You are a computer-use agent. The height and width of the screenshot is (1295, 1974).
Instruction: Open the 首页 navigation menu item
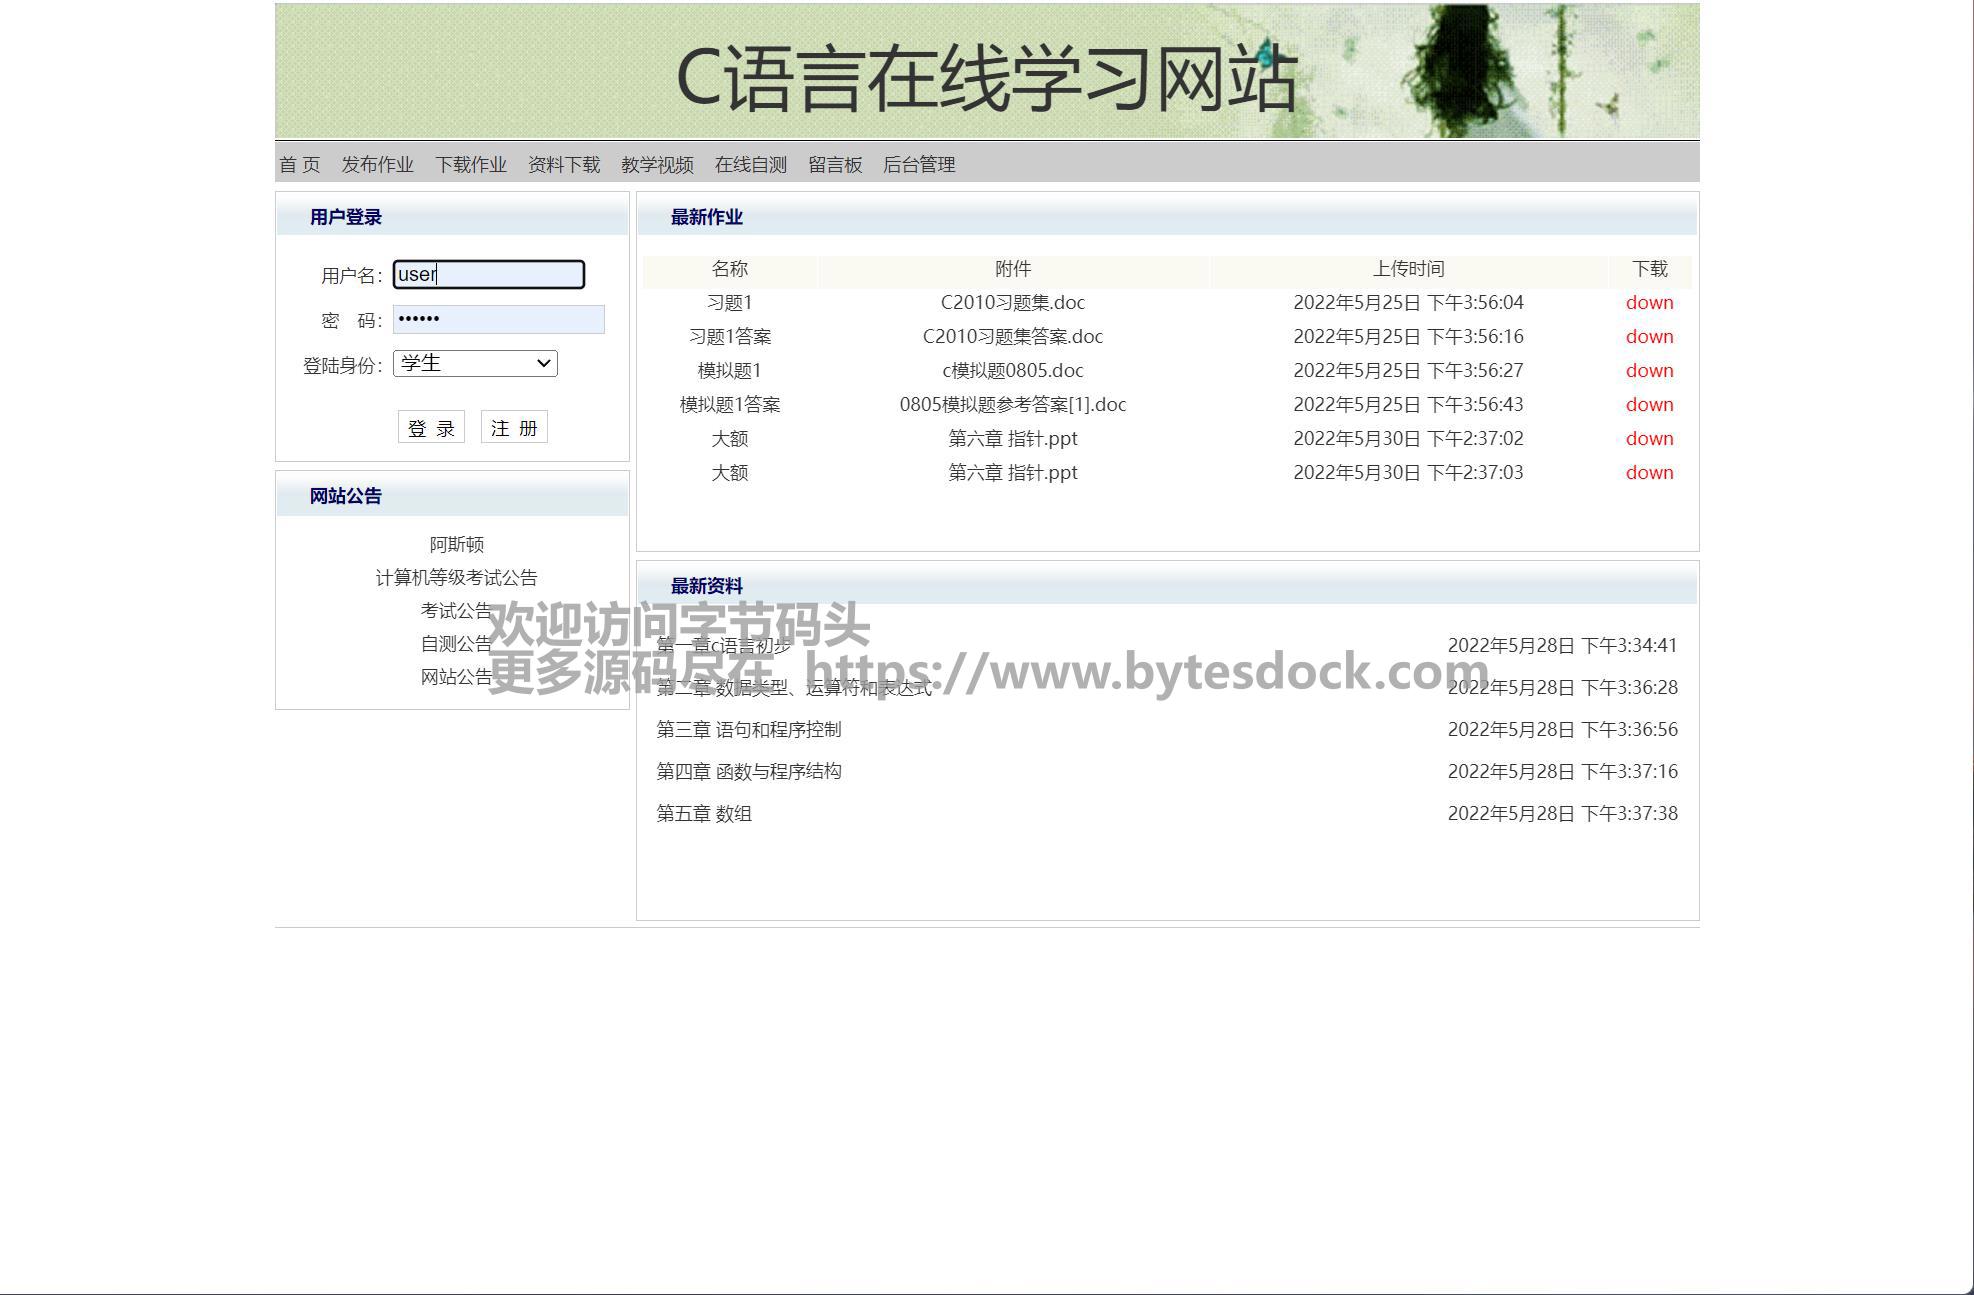tap(299, 165)
